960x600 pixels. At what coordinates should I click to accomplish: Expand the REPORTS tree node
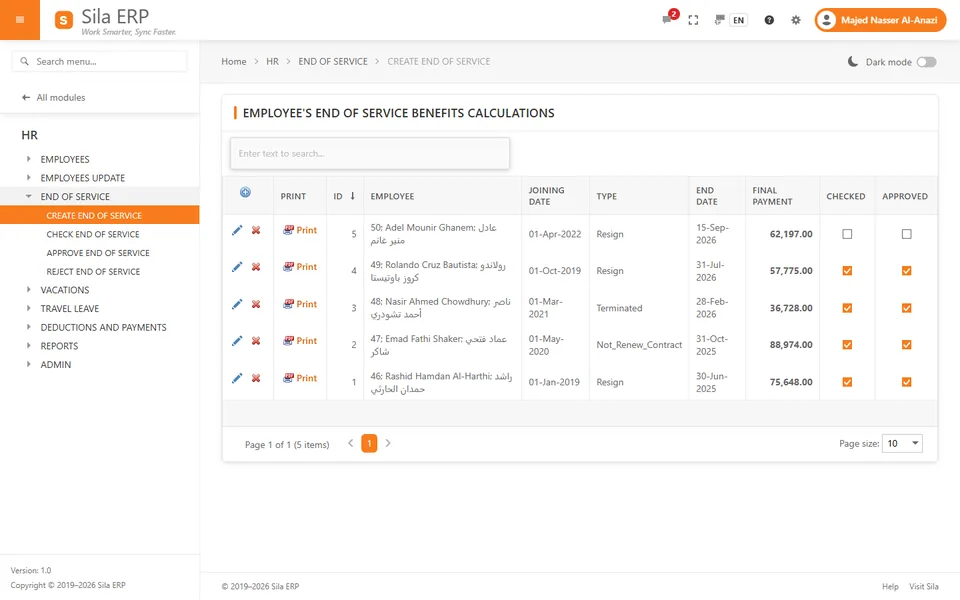28,346
